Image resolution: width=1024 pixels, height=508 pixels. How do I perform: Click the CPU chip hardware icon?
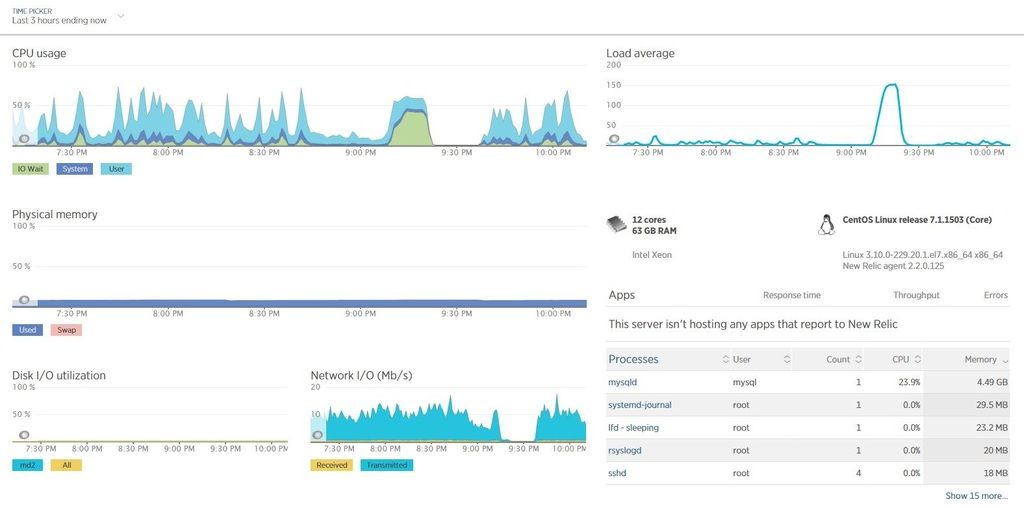coord(616,225)
